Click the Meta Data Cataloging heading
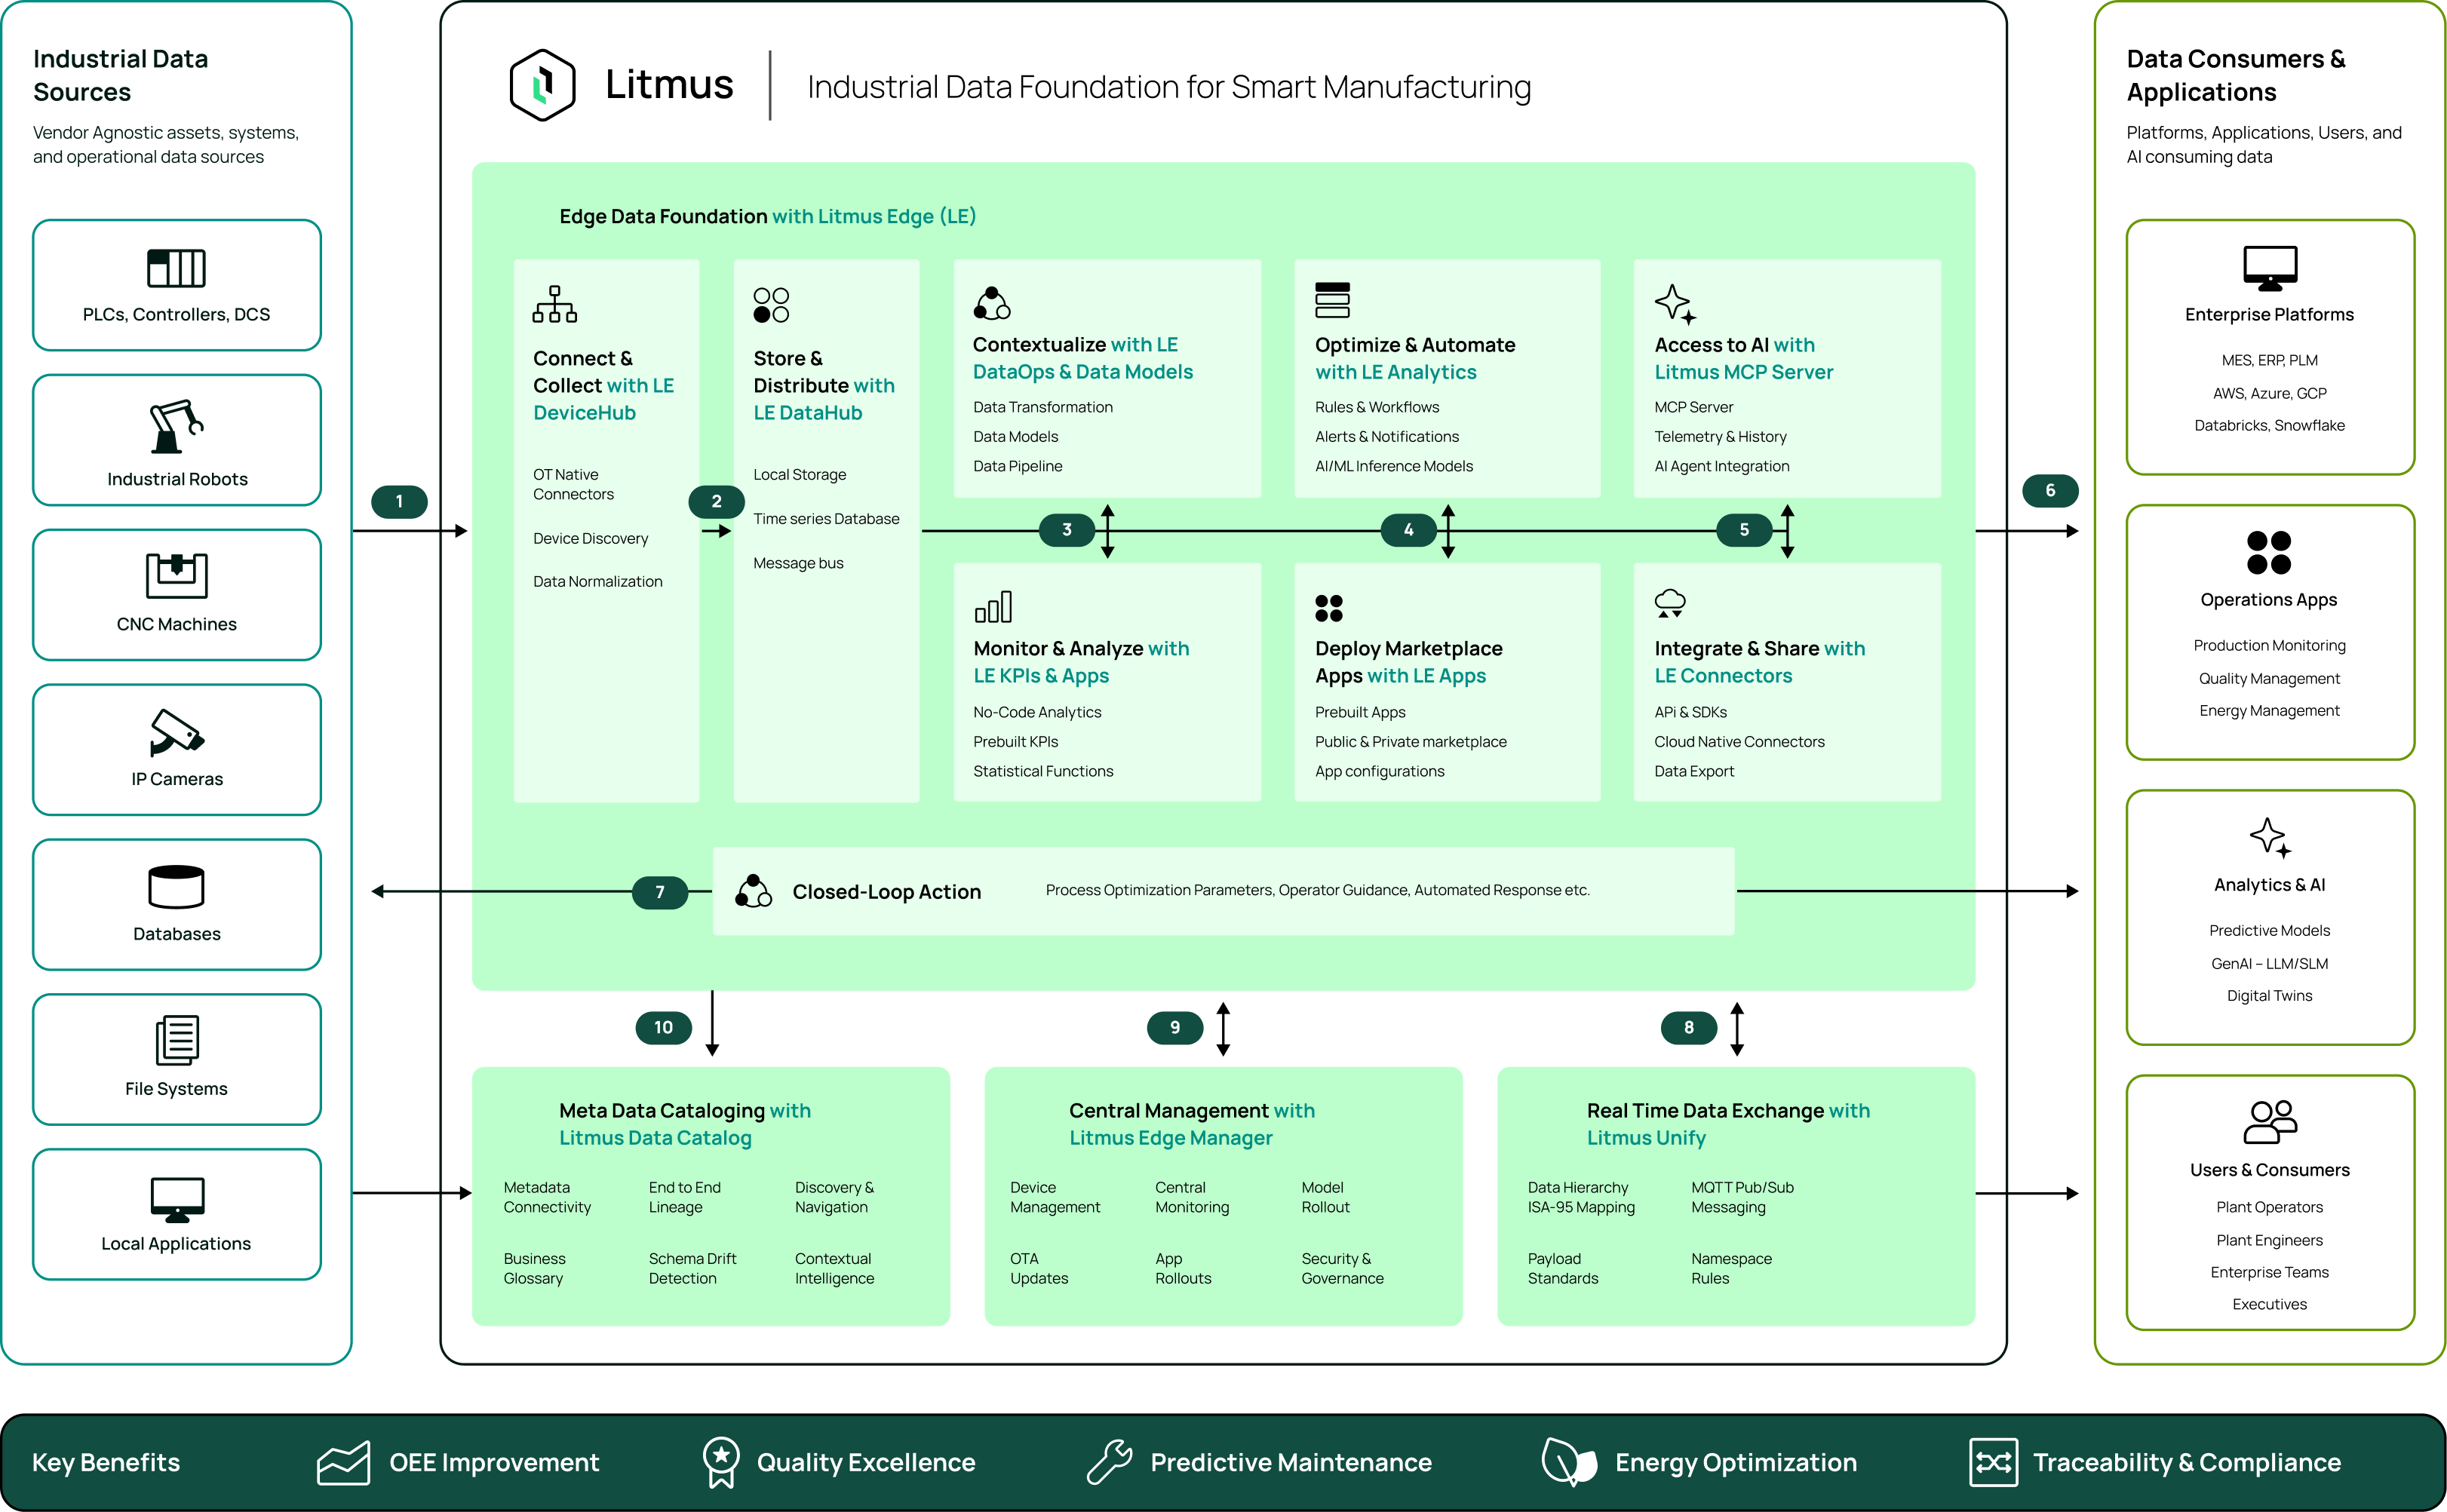The width and height of the screenshot is (2447, 1512). point(684,1124)
